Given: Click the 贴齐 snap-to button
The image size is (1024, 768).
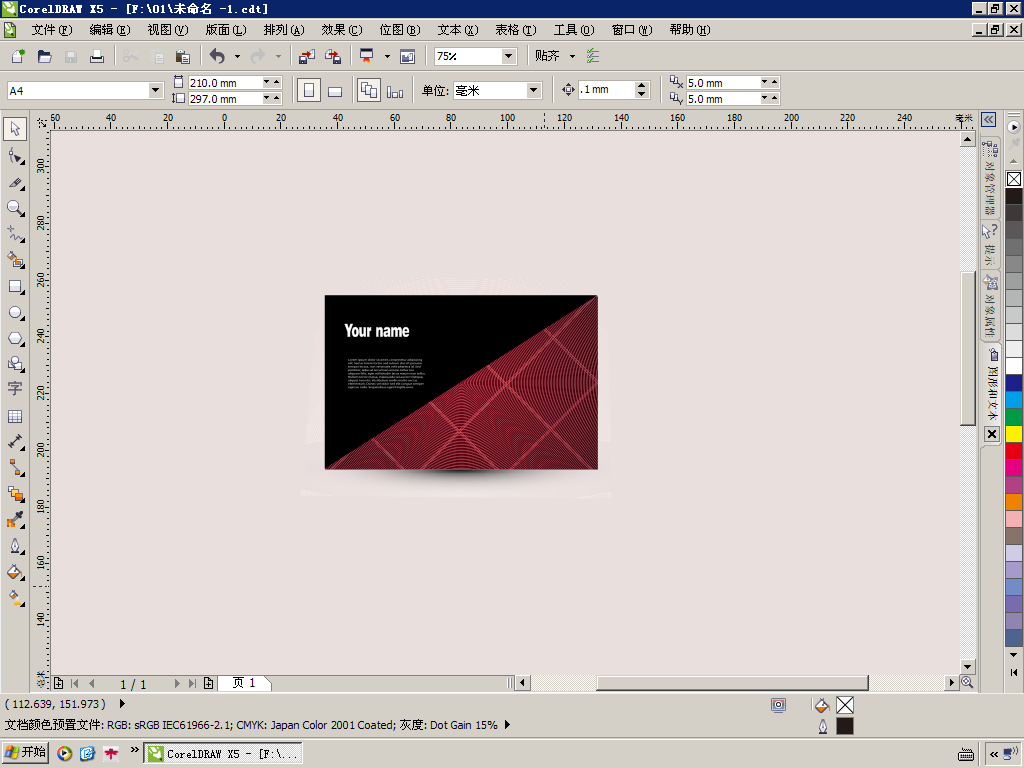Looking at the screenshot, I should tap(547, 56).
